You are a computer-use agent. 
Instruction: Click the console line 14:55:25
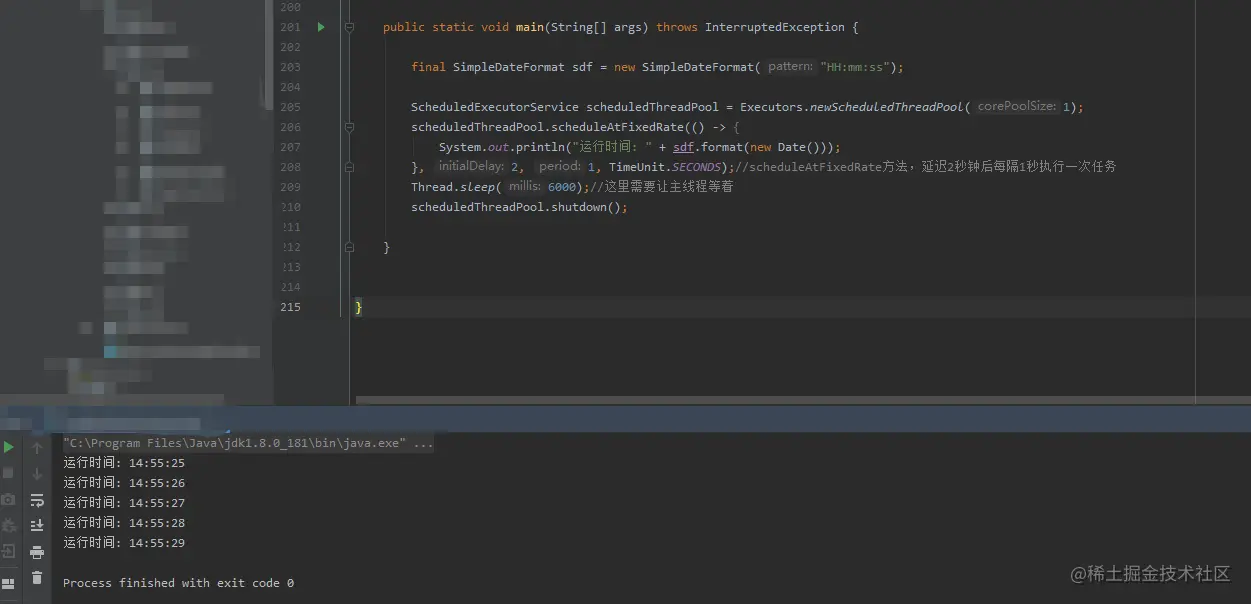124,463
